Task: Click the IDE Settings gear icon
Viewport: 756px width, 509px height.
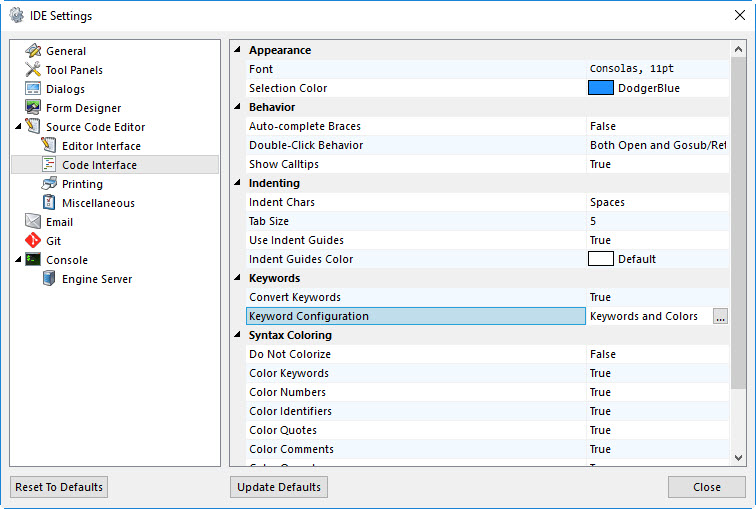Action: tap(16, 15)
